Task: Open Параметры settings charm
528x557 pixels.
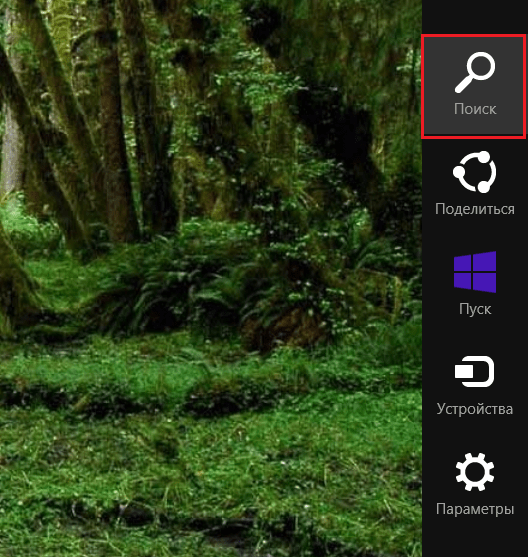Action: [x=475, y=485]
